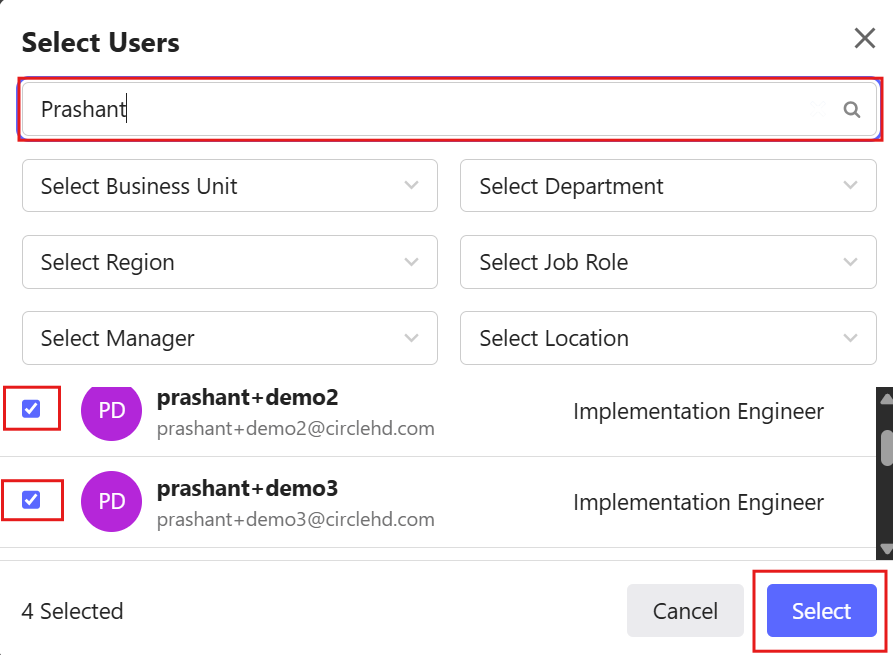This screenshot has height=655, width=893.
Task: Click the prashant+demo3@circlehd.com email
Action: (x=296, y=519)
